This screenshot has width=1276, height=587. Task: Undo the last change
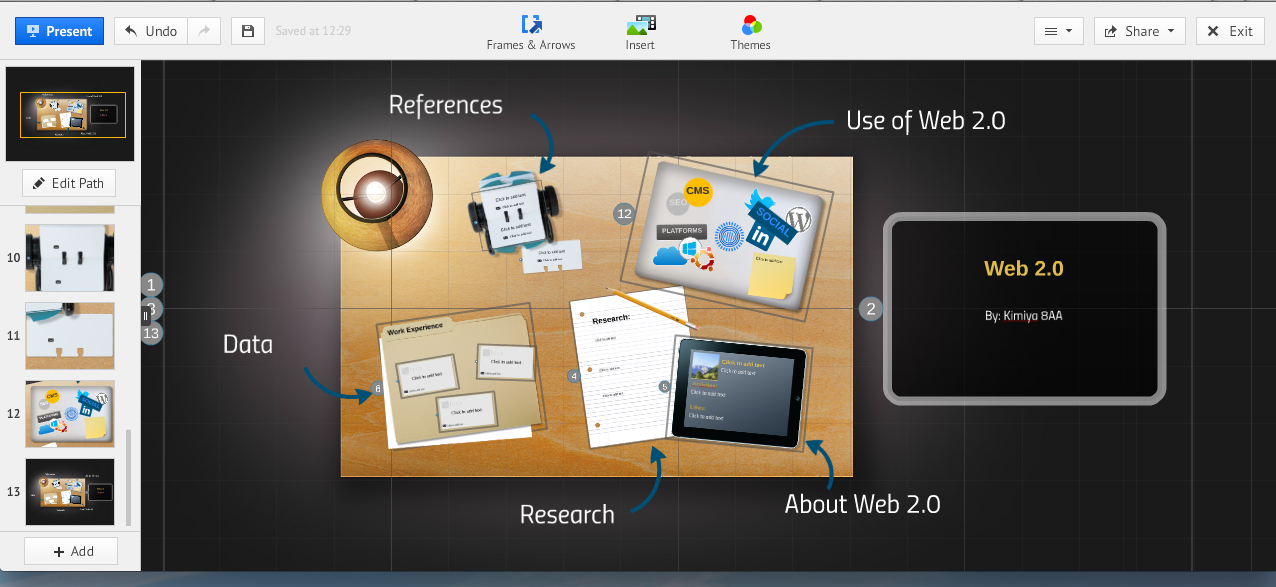click(x=150, y=31)
